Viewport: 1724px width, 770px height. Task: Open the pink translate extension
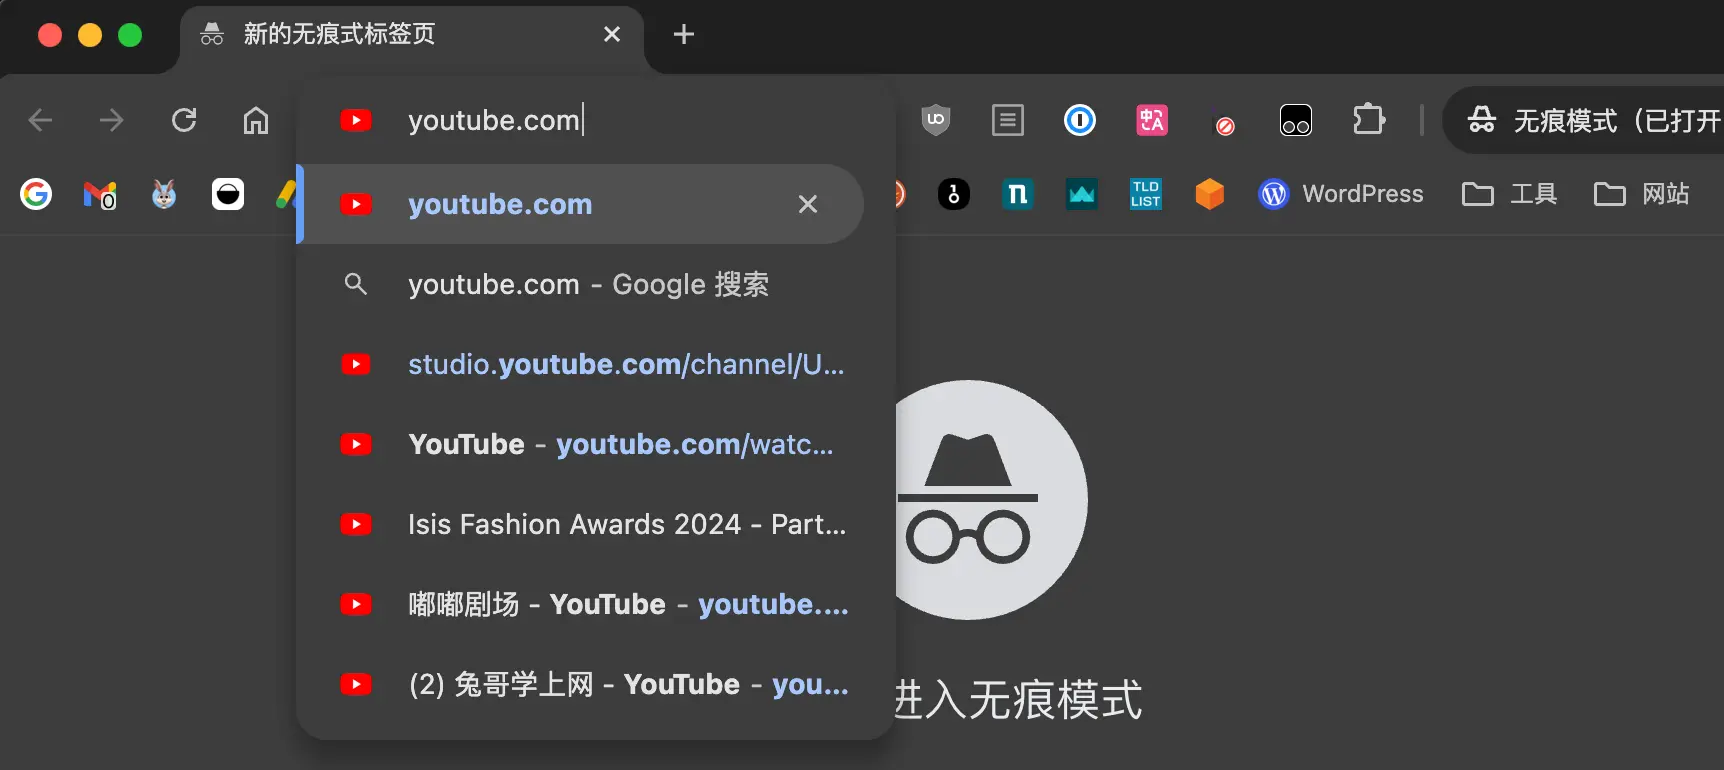tap(1152, 121)
